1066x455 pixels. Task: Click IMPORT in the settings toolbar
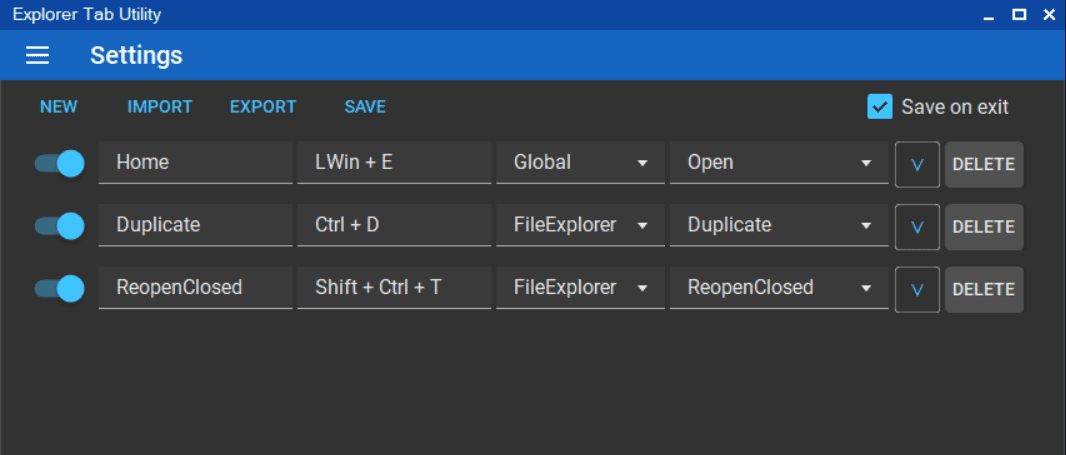coord(160,107)
